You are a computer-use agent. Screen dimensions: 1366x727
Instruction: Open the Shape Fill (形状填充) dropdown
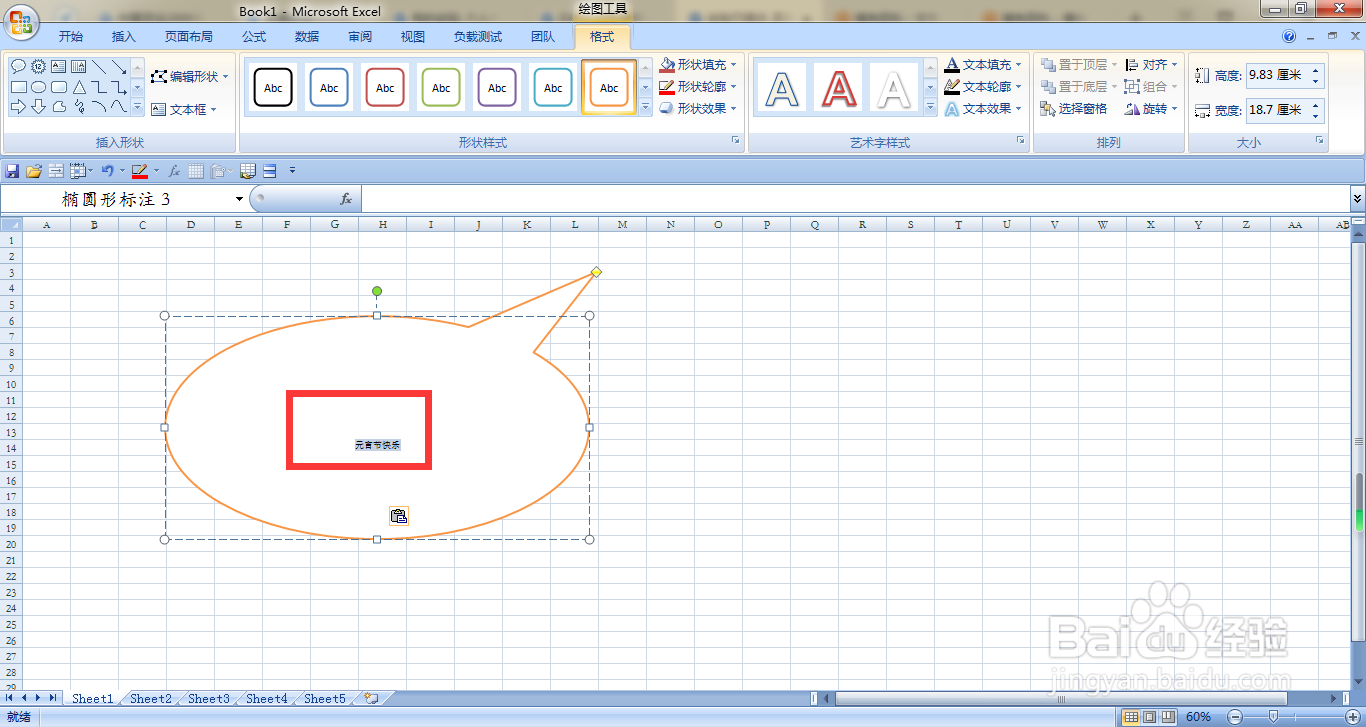[x=698, y=65]
